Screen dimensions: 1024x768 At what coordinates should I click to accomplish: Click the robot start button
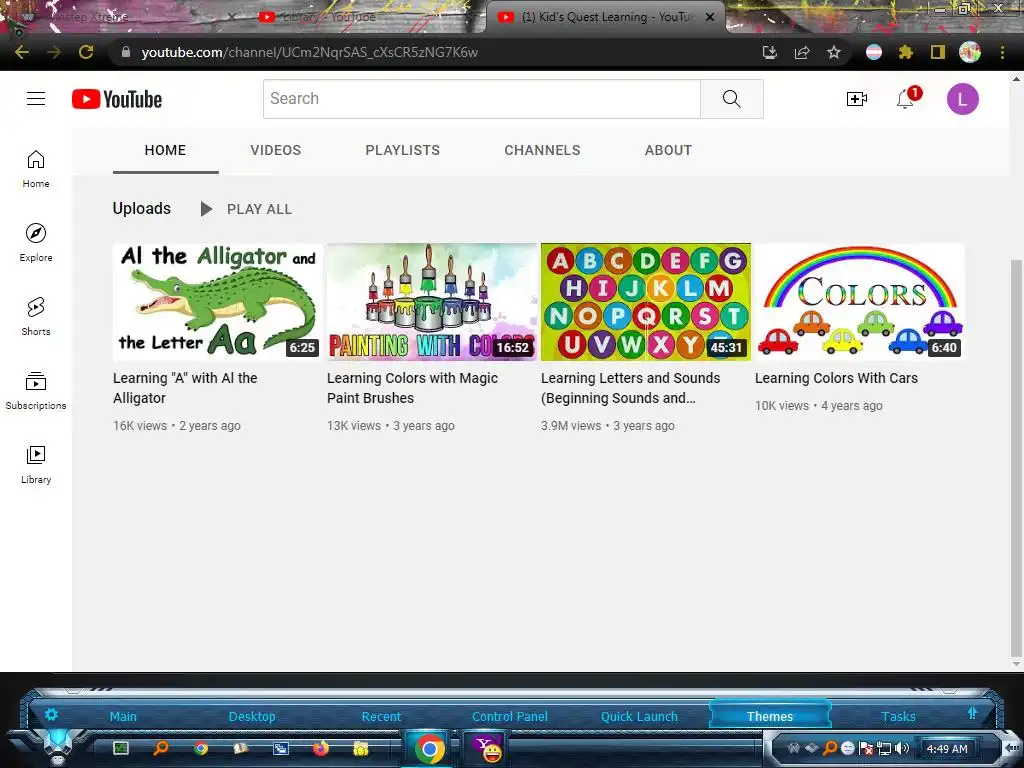[59, 746]
